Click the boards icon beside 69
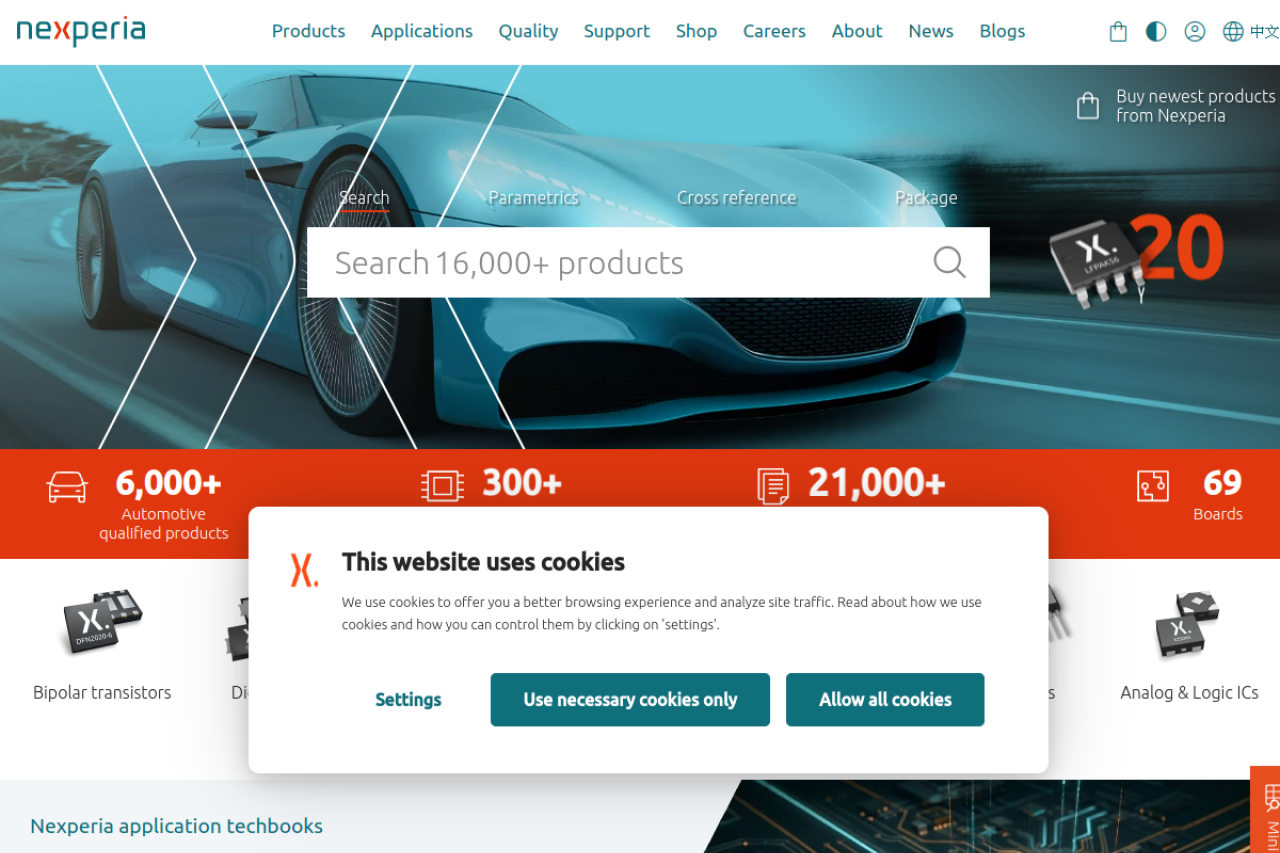The width and height of the screenshot is (1280, 853). click(1153, 486)
